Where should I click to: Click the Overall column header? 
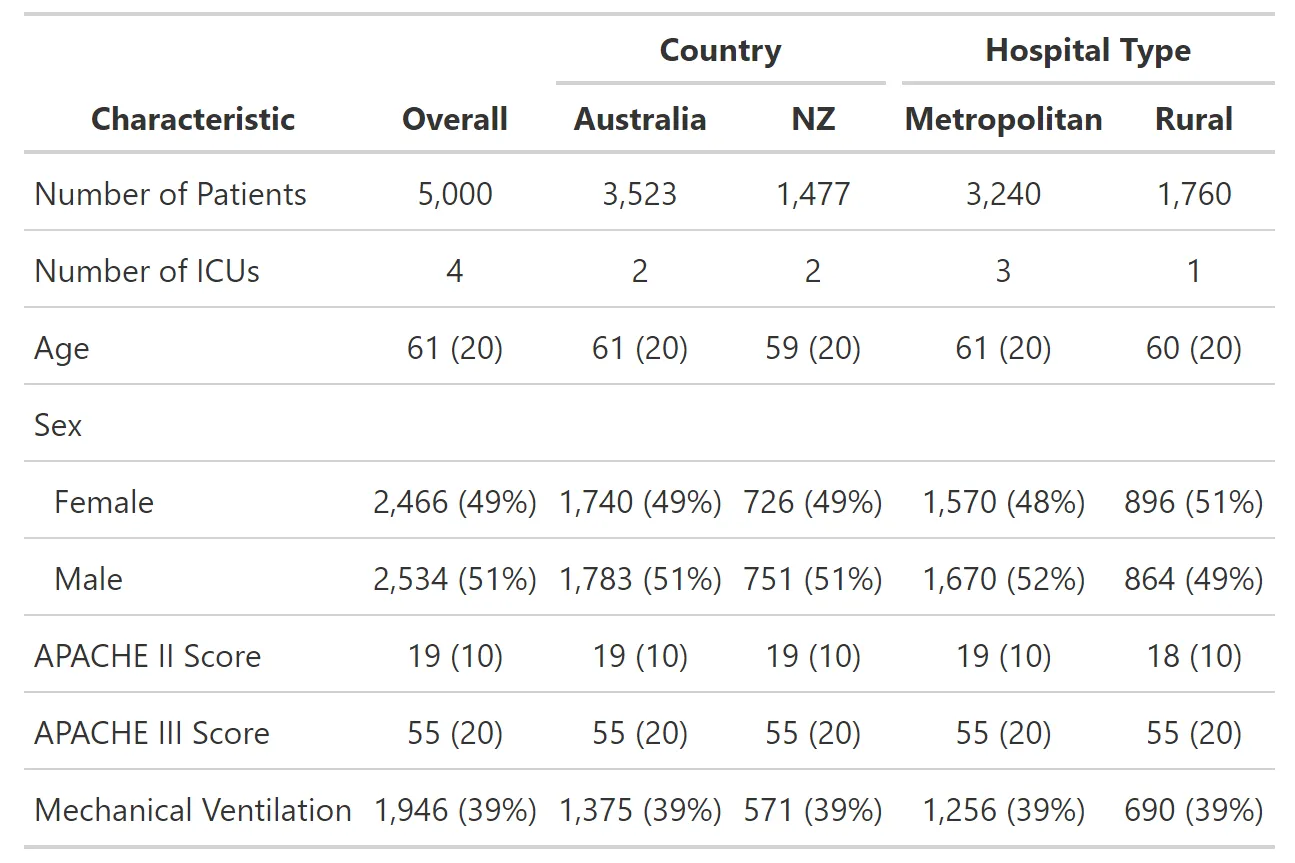(455, 120)
